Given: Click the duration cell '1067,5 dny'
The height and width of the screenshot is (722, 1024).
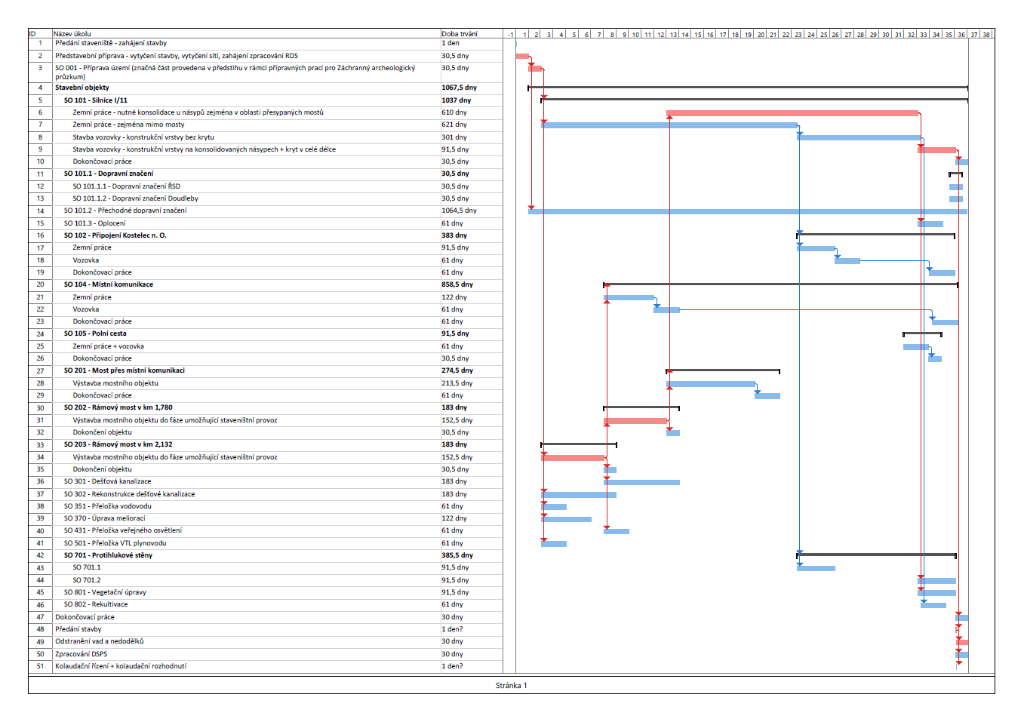Looking at the screenshot, I should [x=459, y=88].
